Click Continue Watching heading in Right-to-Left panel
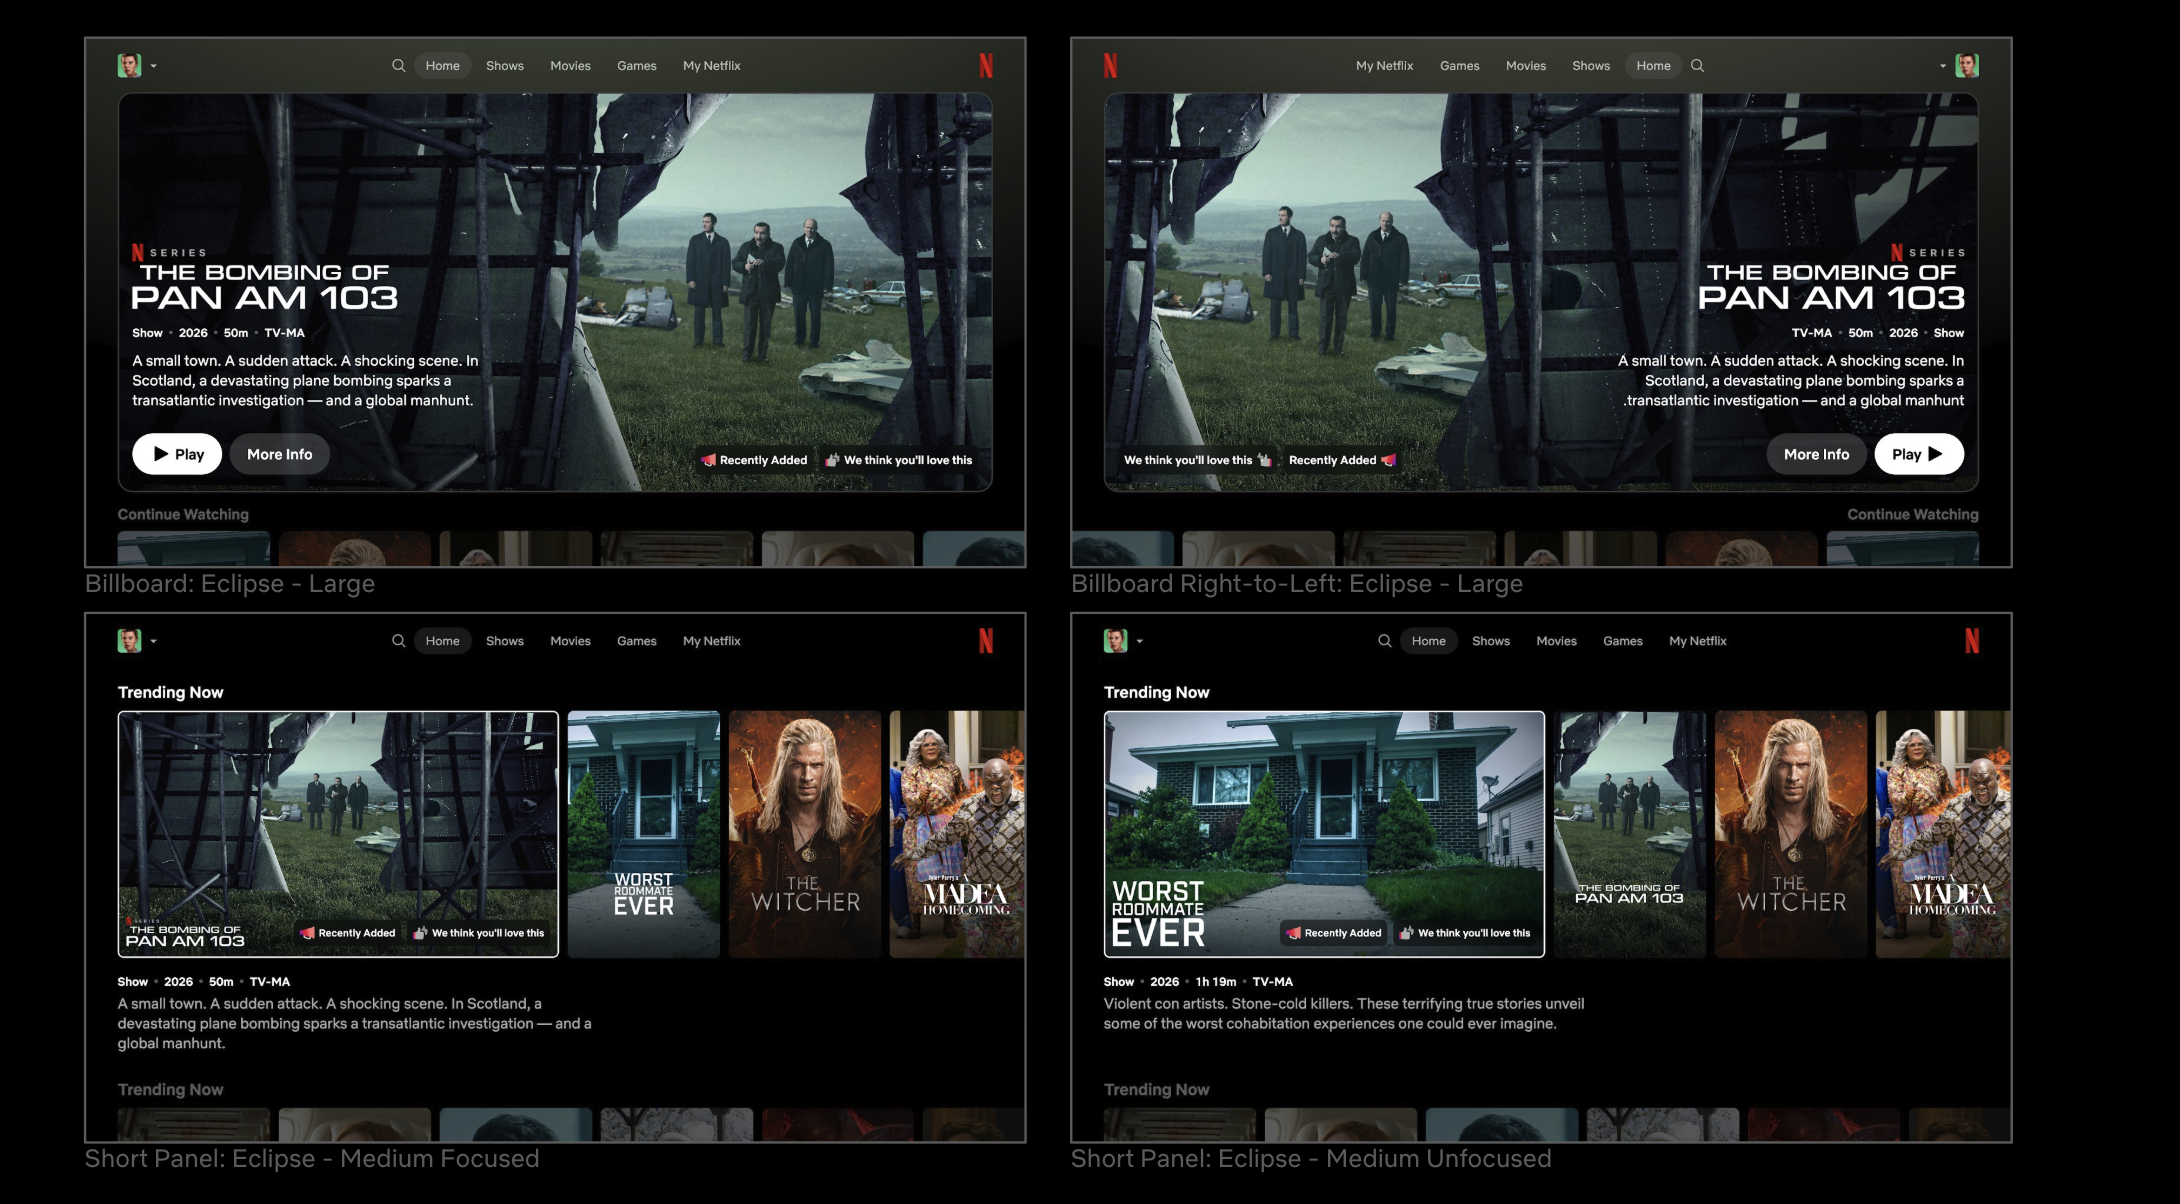 1913,514
